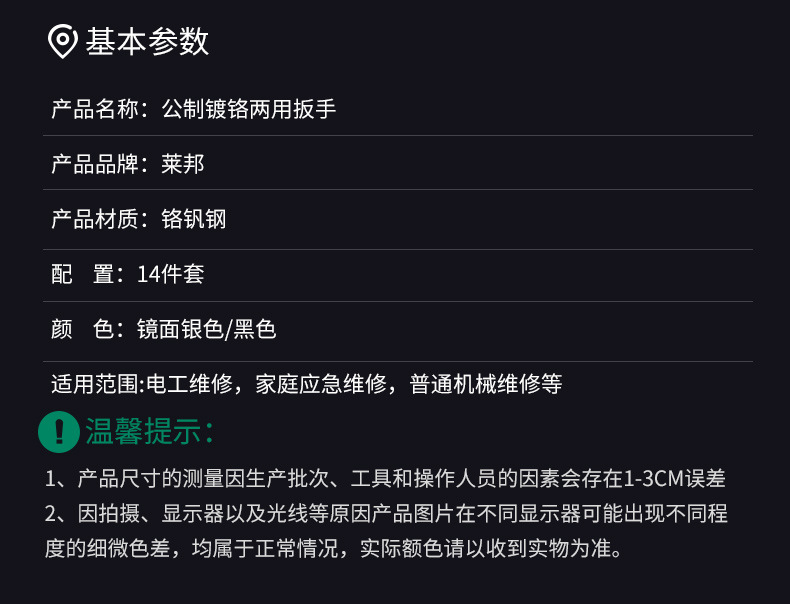Screen dimensions: 790x604
Task: Click the 适用范围 label
Action: point(95,384)
